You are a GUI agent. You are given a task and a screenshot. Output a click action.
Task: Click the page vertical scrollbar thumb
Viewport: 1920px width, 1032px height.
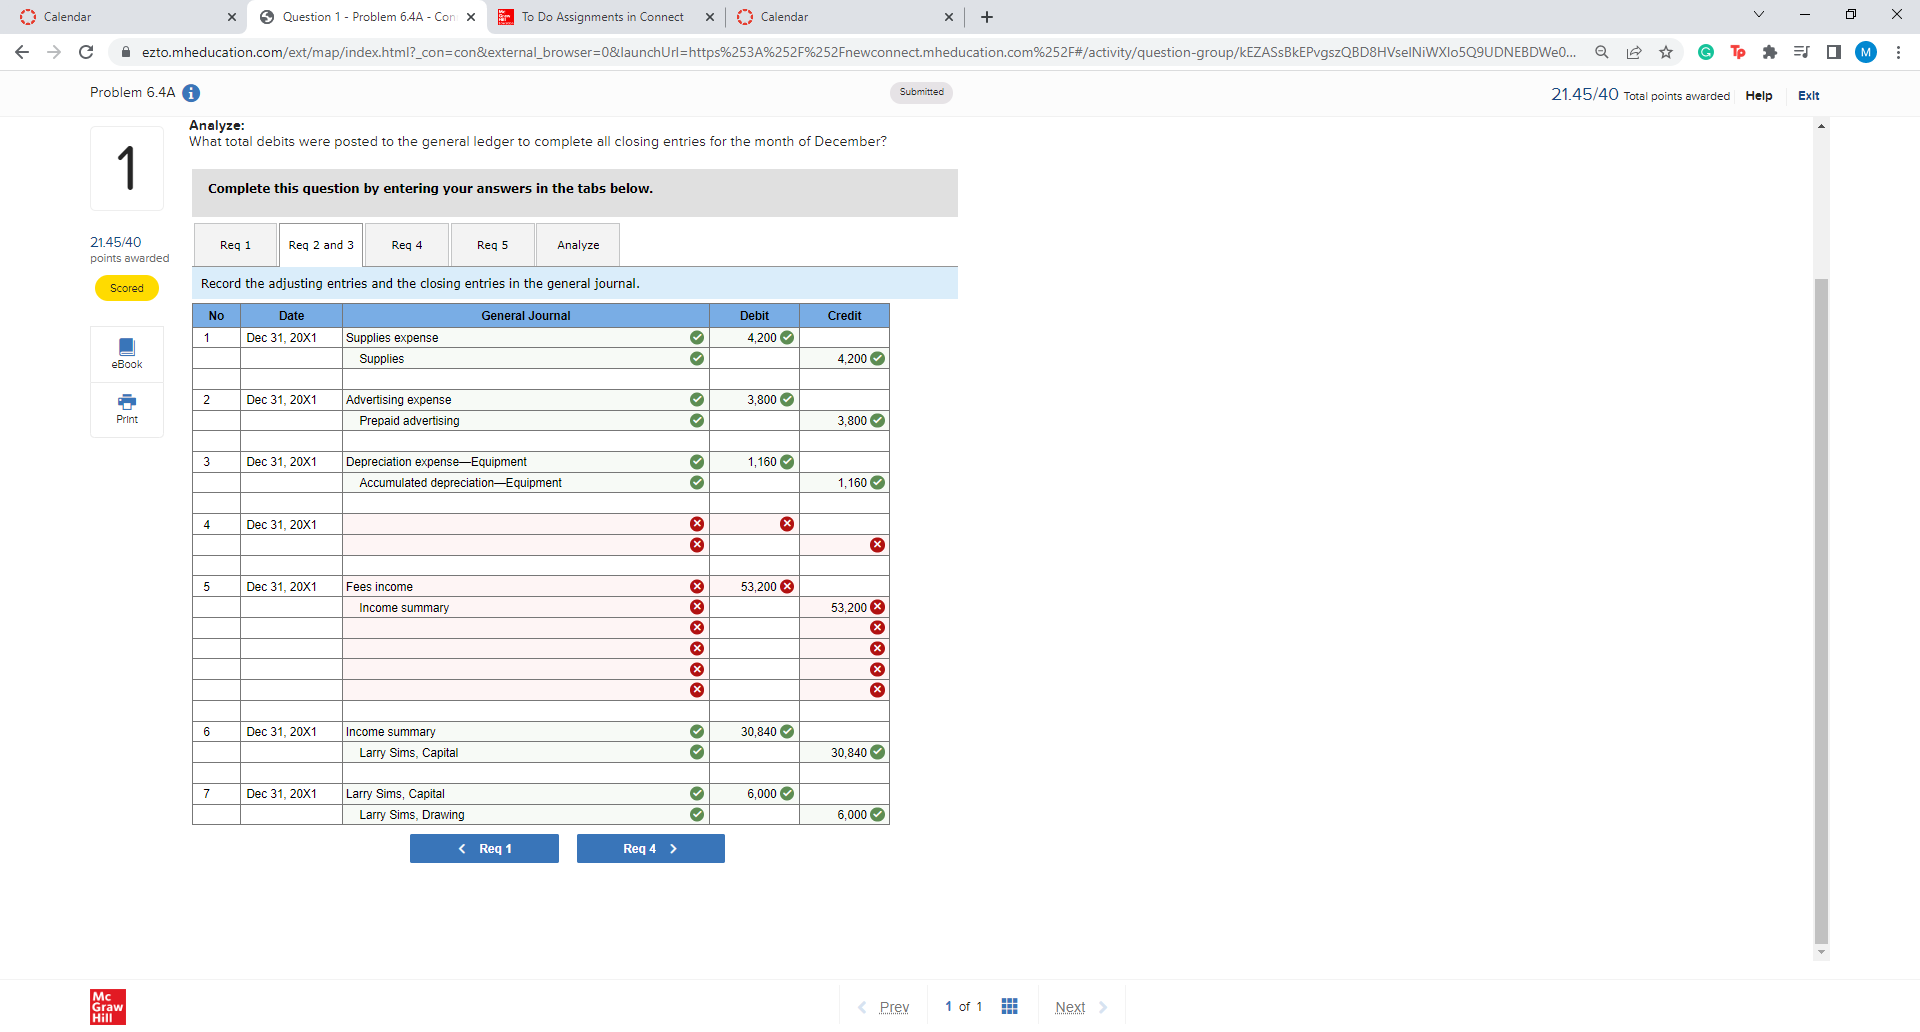click(x=1821, y=610)
